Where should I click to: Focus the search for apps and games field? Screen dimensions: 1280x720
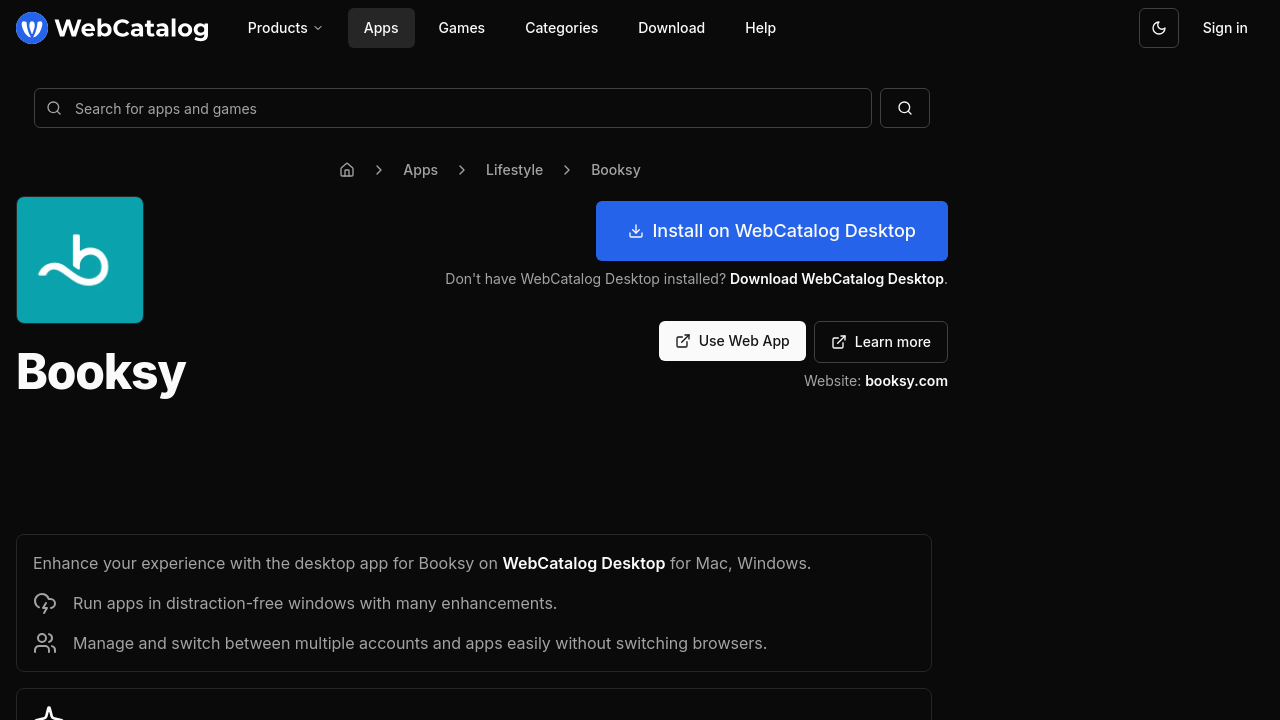(452, 108)
